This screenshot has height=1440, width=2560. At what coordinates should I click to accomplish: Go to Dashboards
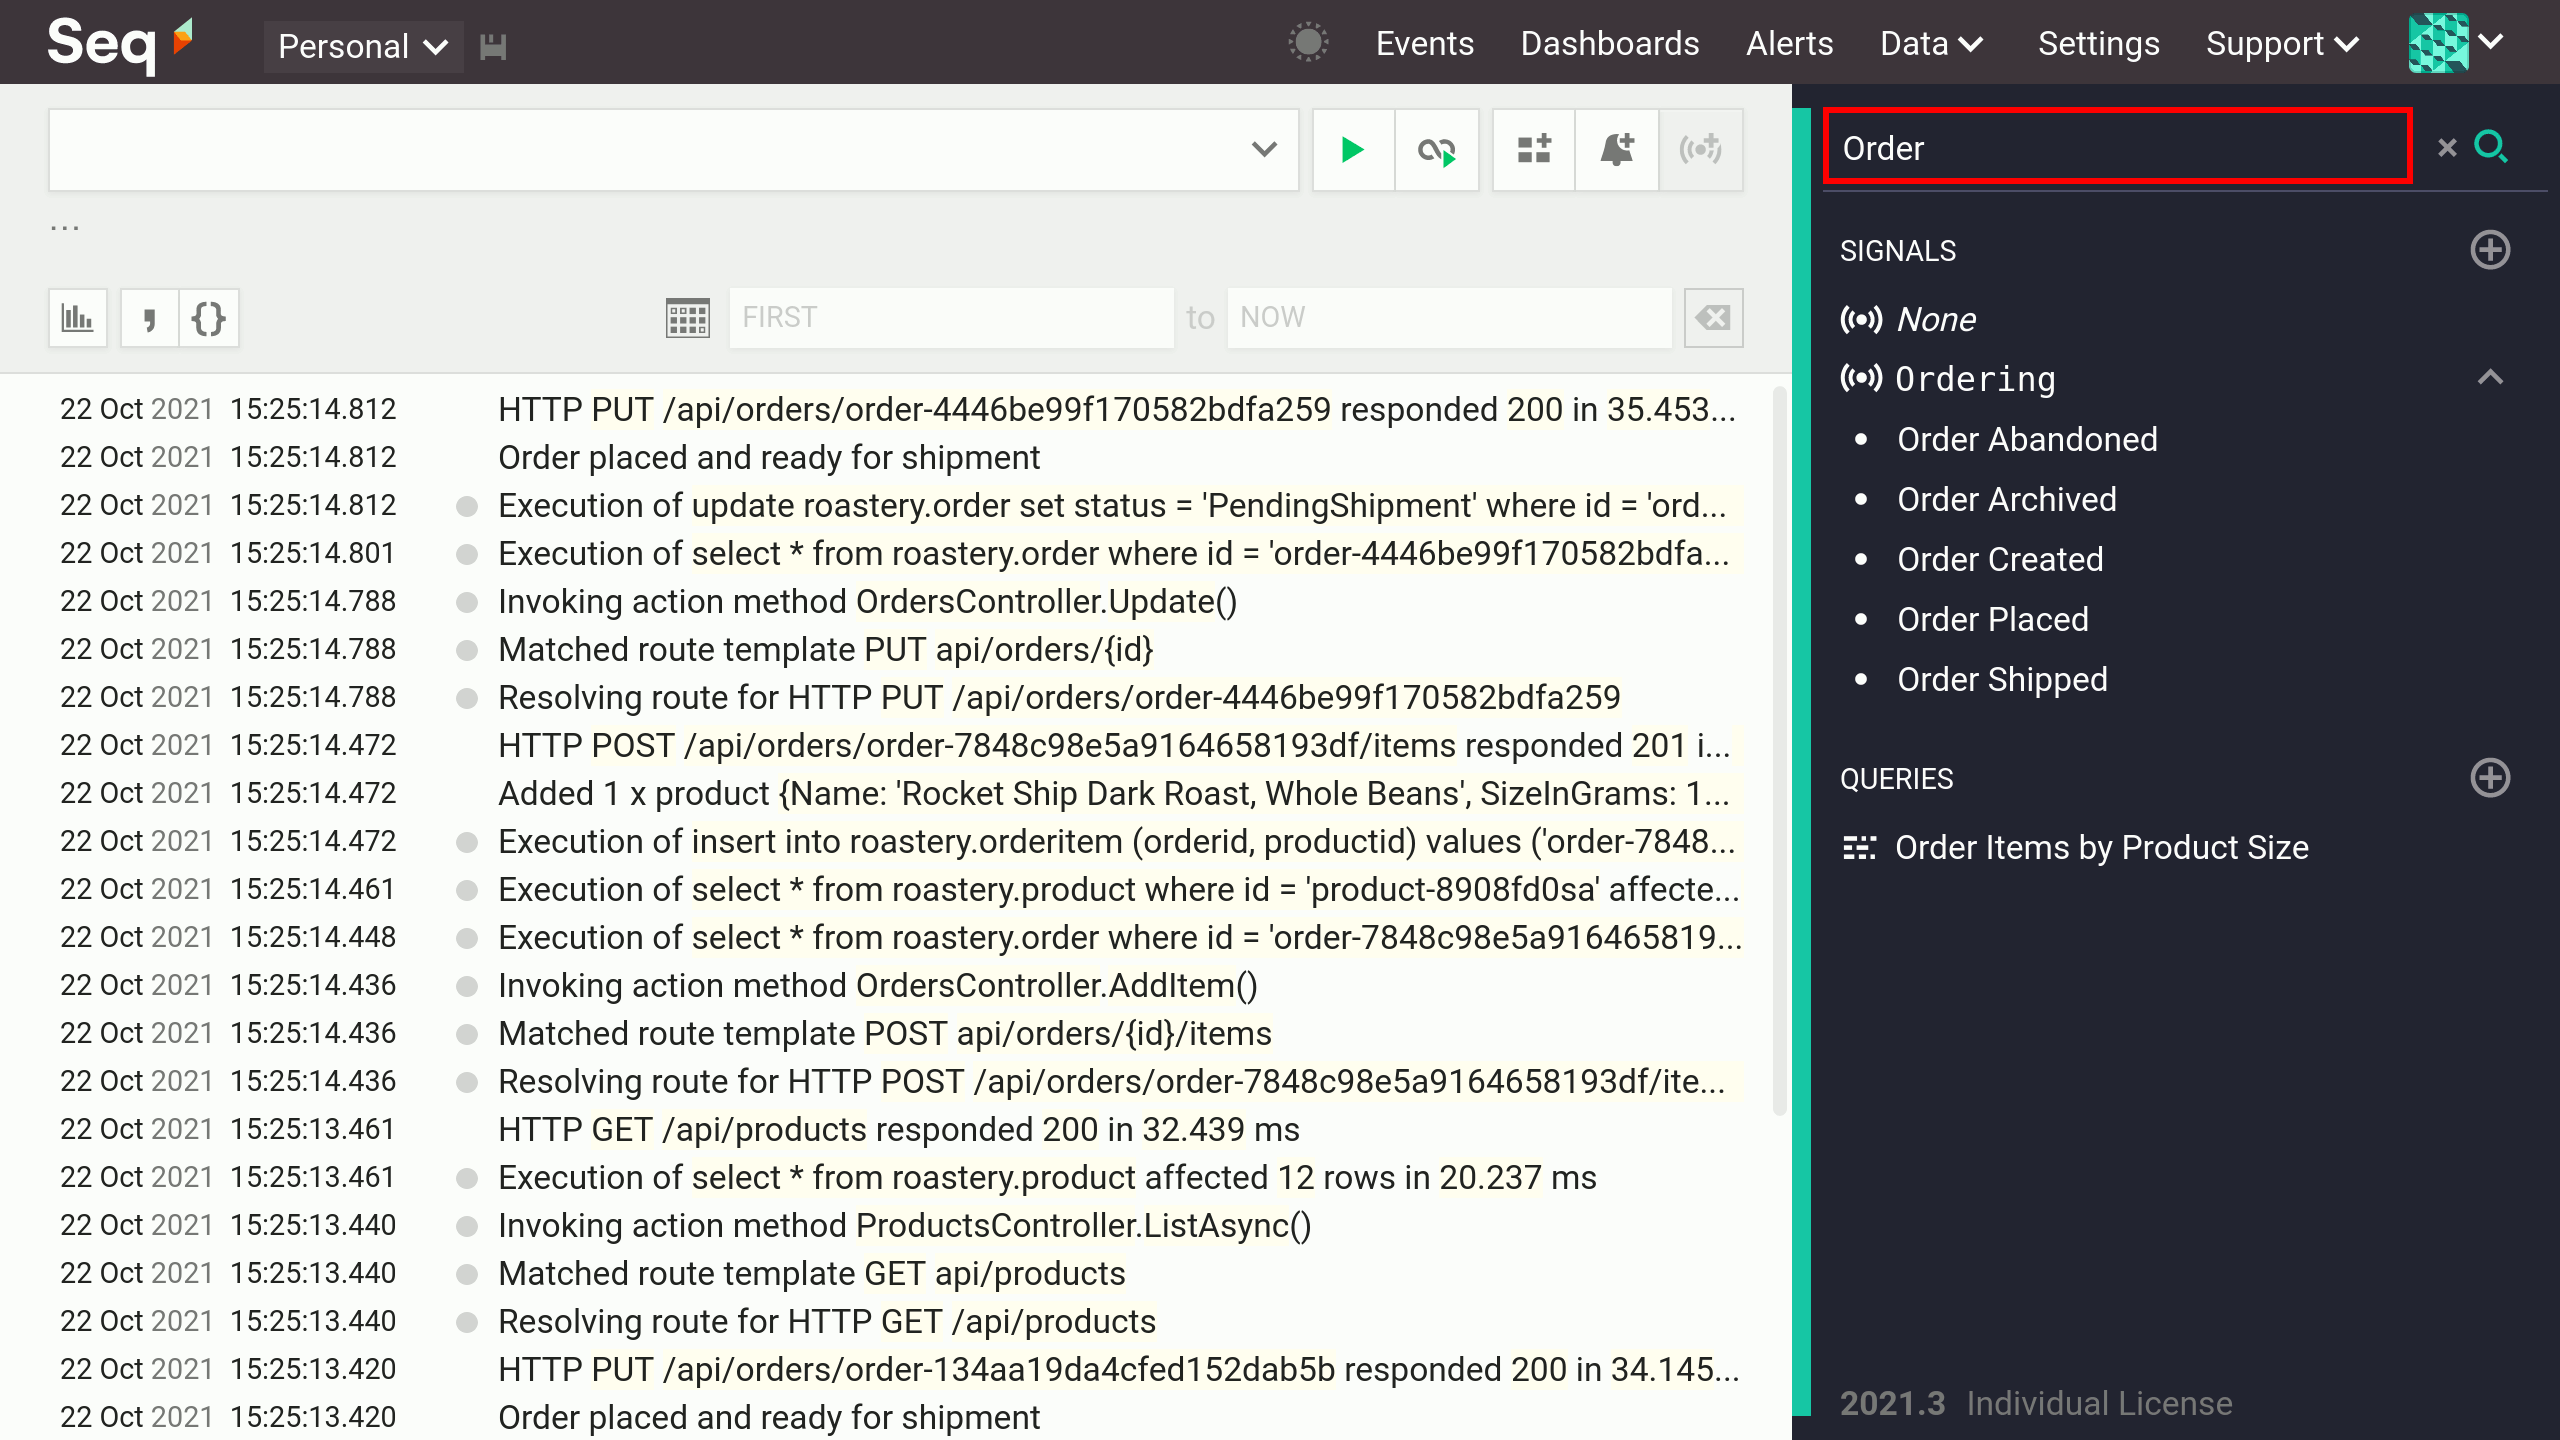(x=1609, y=43)
